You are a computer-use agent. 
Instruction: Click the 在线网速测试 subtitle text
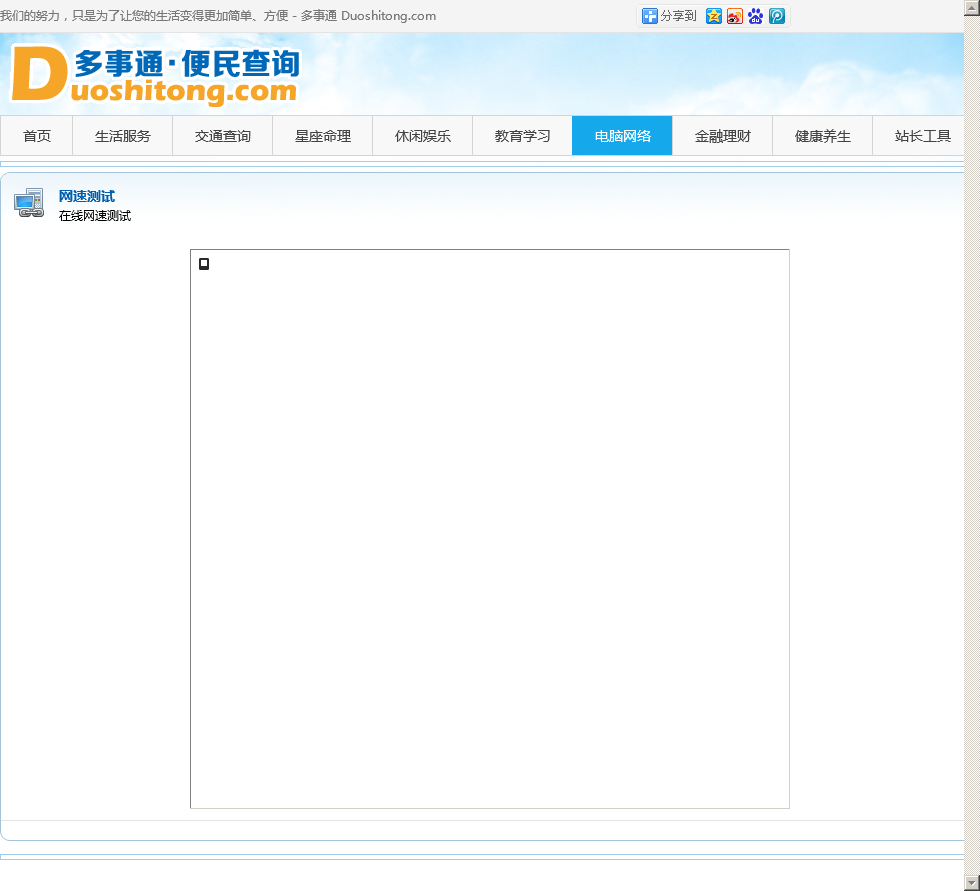(95, 216)
